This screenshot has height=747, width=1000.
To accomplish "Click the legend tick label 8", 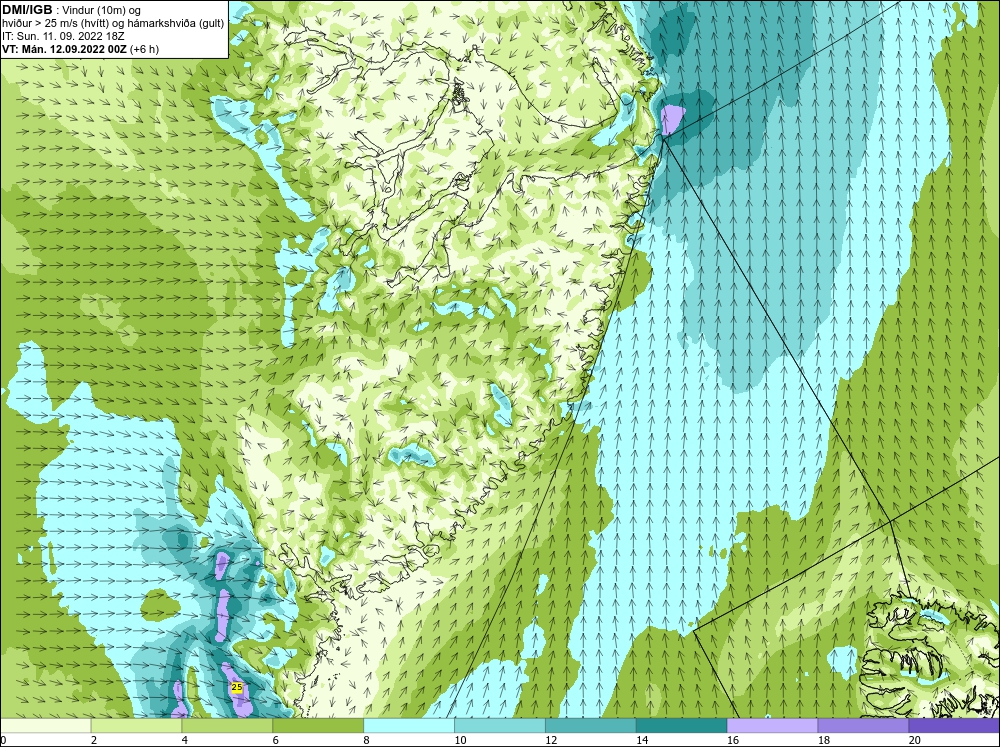I will click(x=366, y=740).
